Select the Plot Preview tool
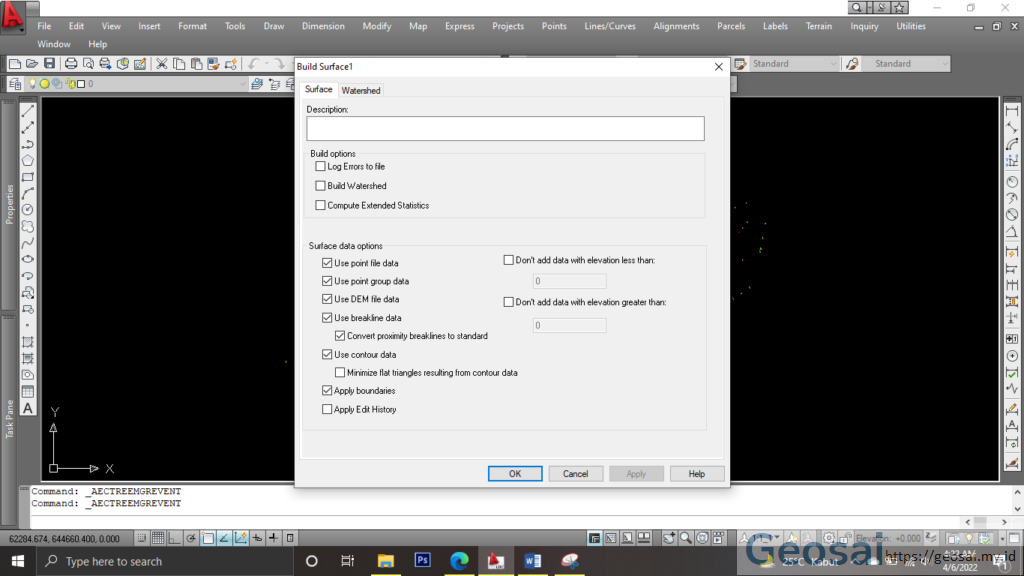 coord(88,63)
